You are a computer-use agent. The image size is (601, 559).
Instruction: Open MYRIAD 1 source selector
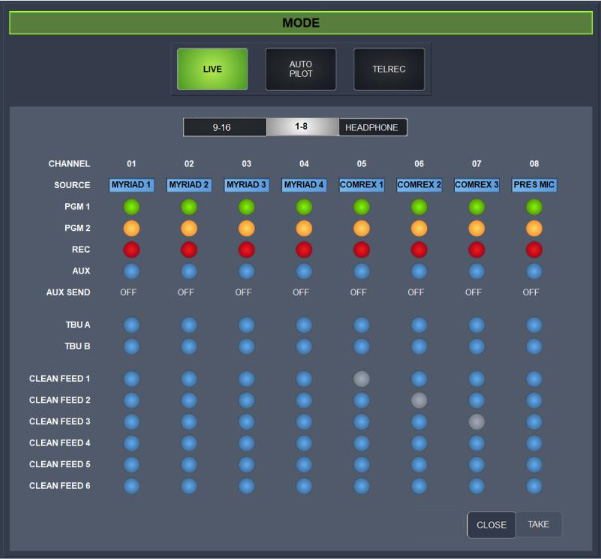131,185
